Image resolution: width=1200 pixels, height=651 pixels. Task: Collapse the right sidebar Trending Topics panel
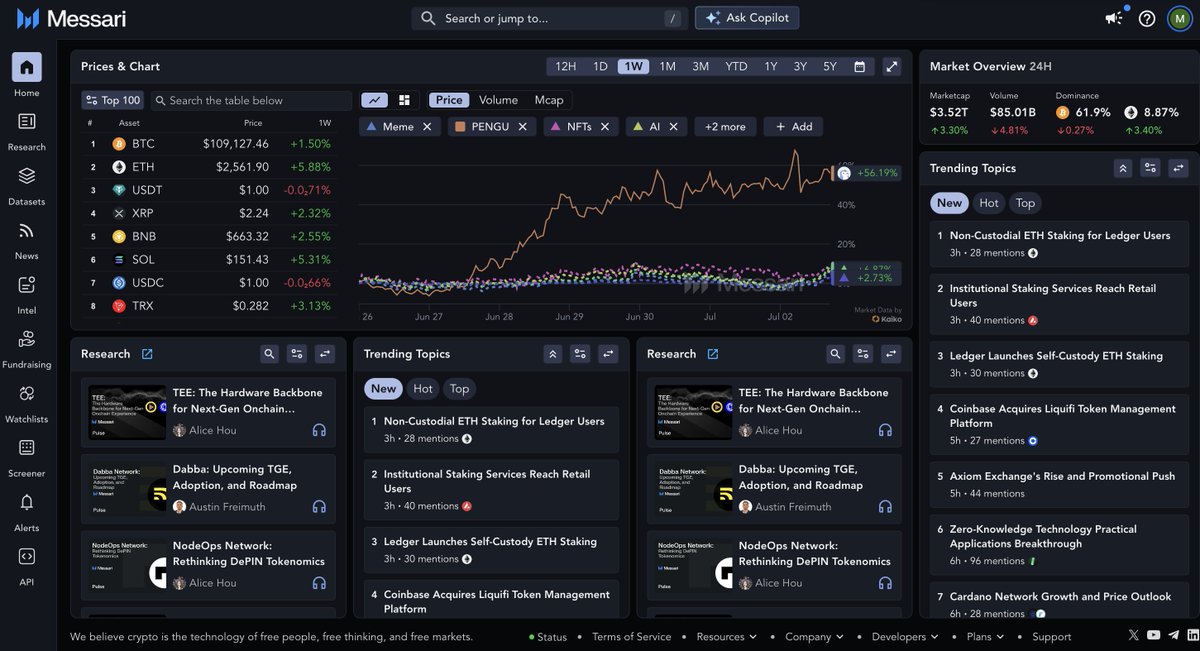click(1123, 168)
